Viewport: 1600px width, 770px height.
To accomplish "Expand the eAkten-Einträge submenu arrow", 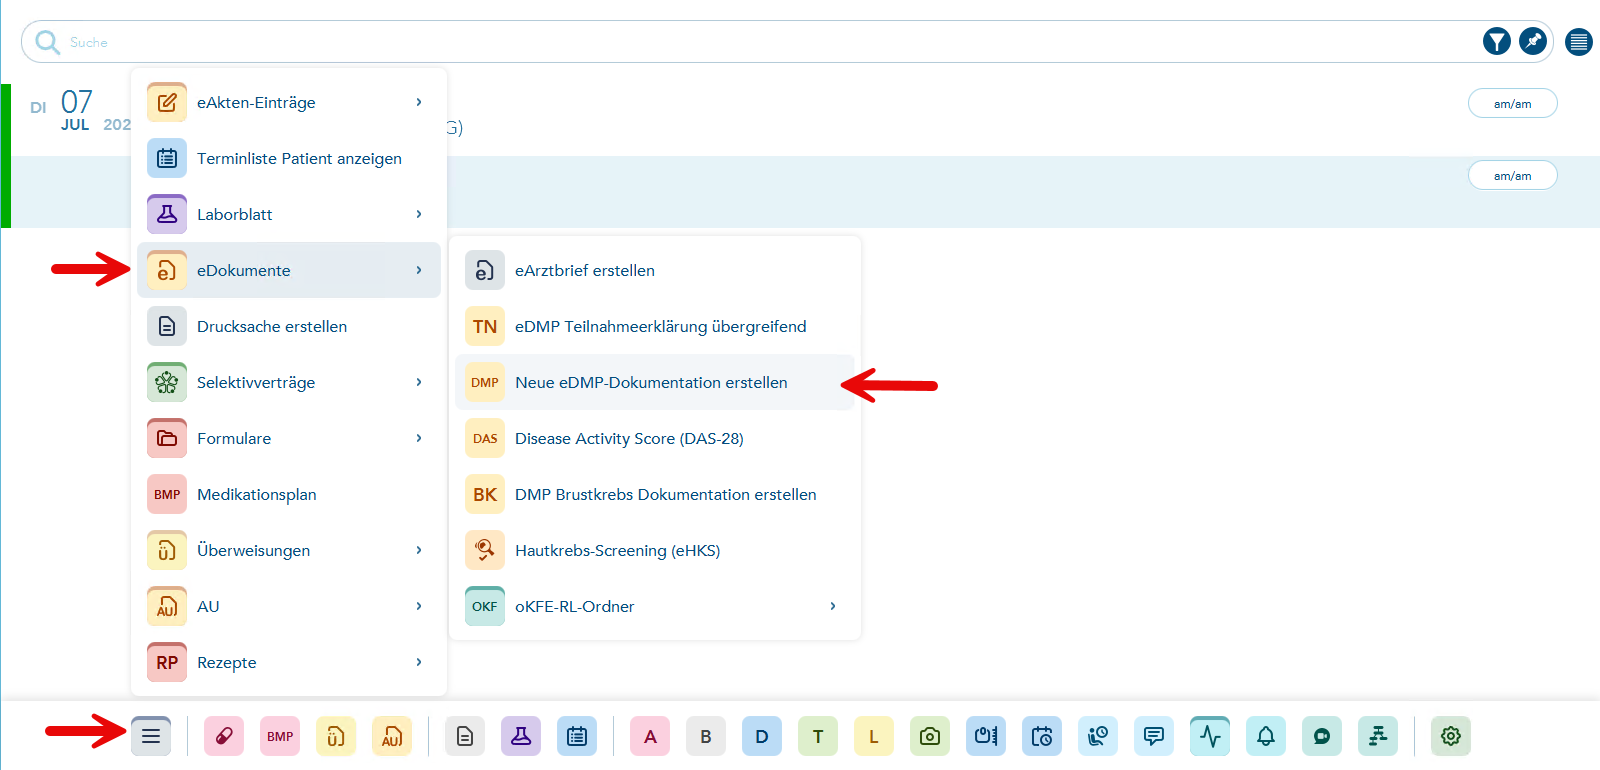I will 419,102.
